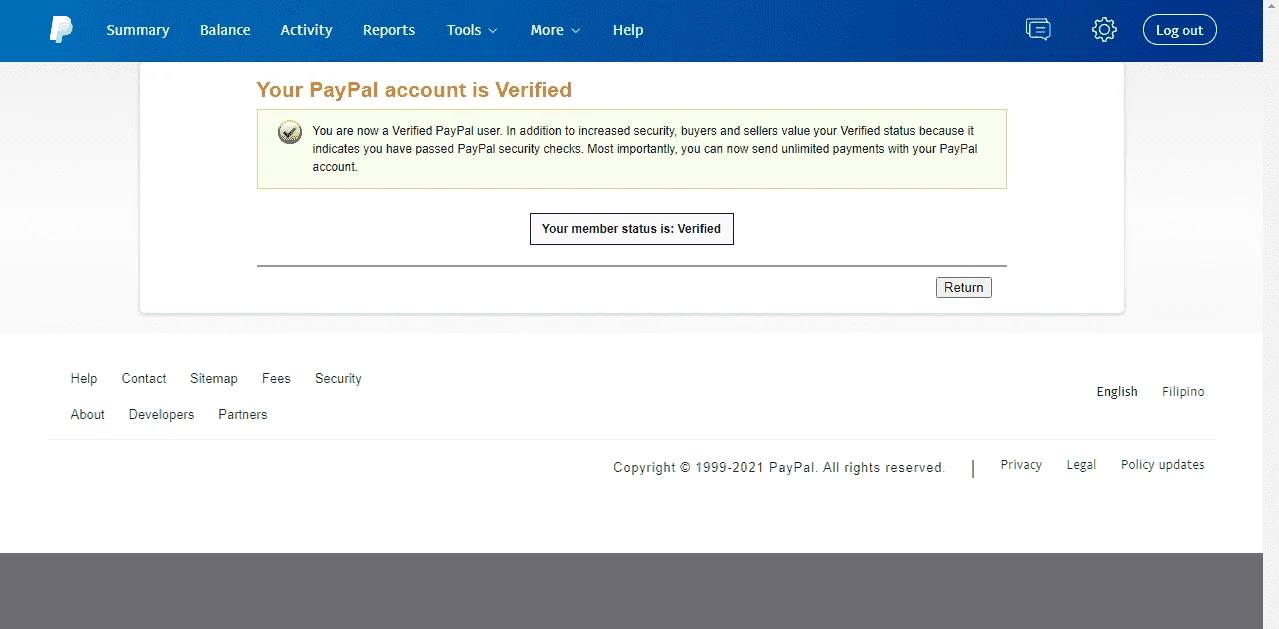
Task: Click the Log out button
Action: click(1180, 30)
